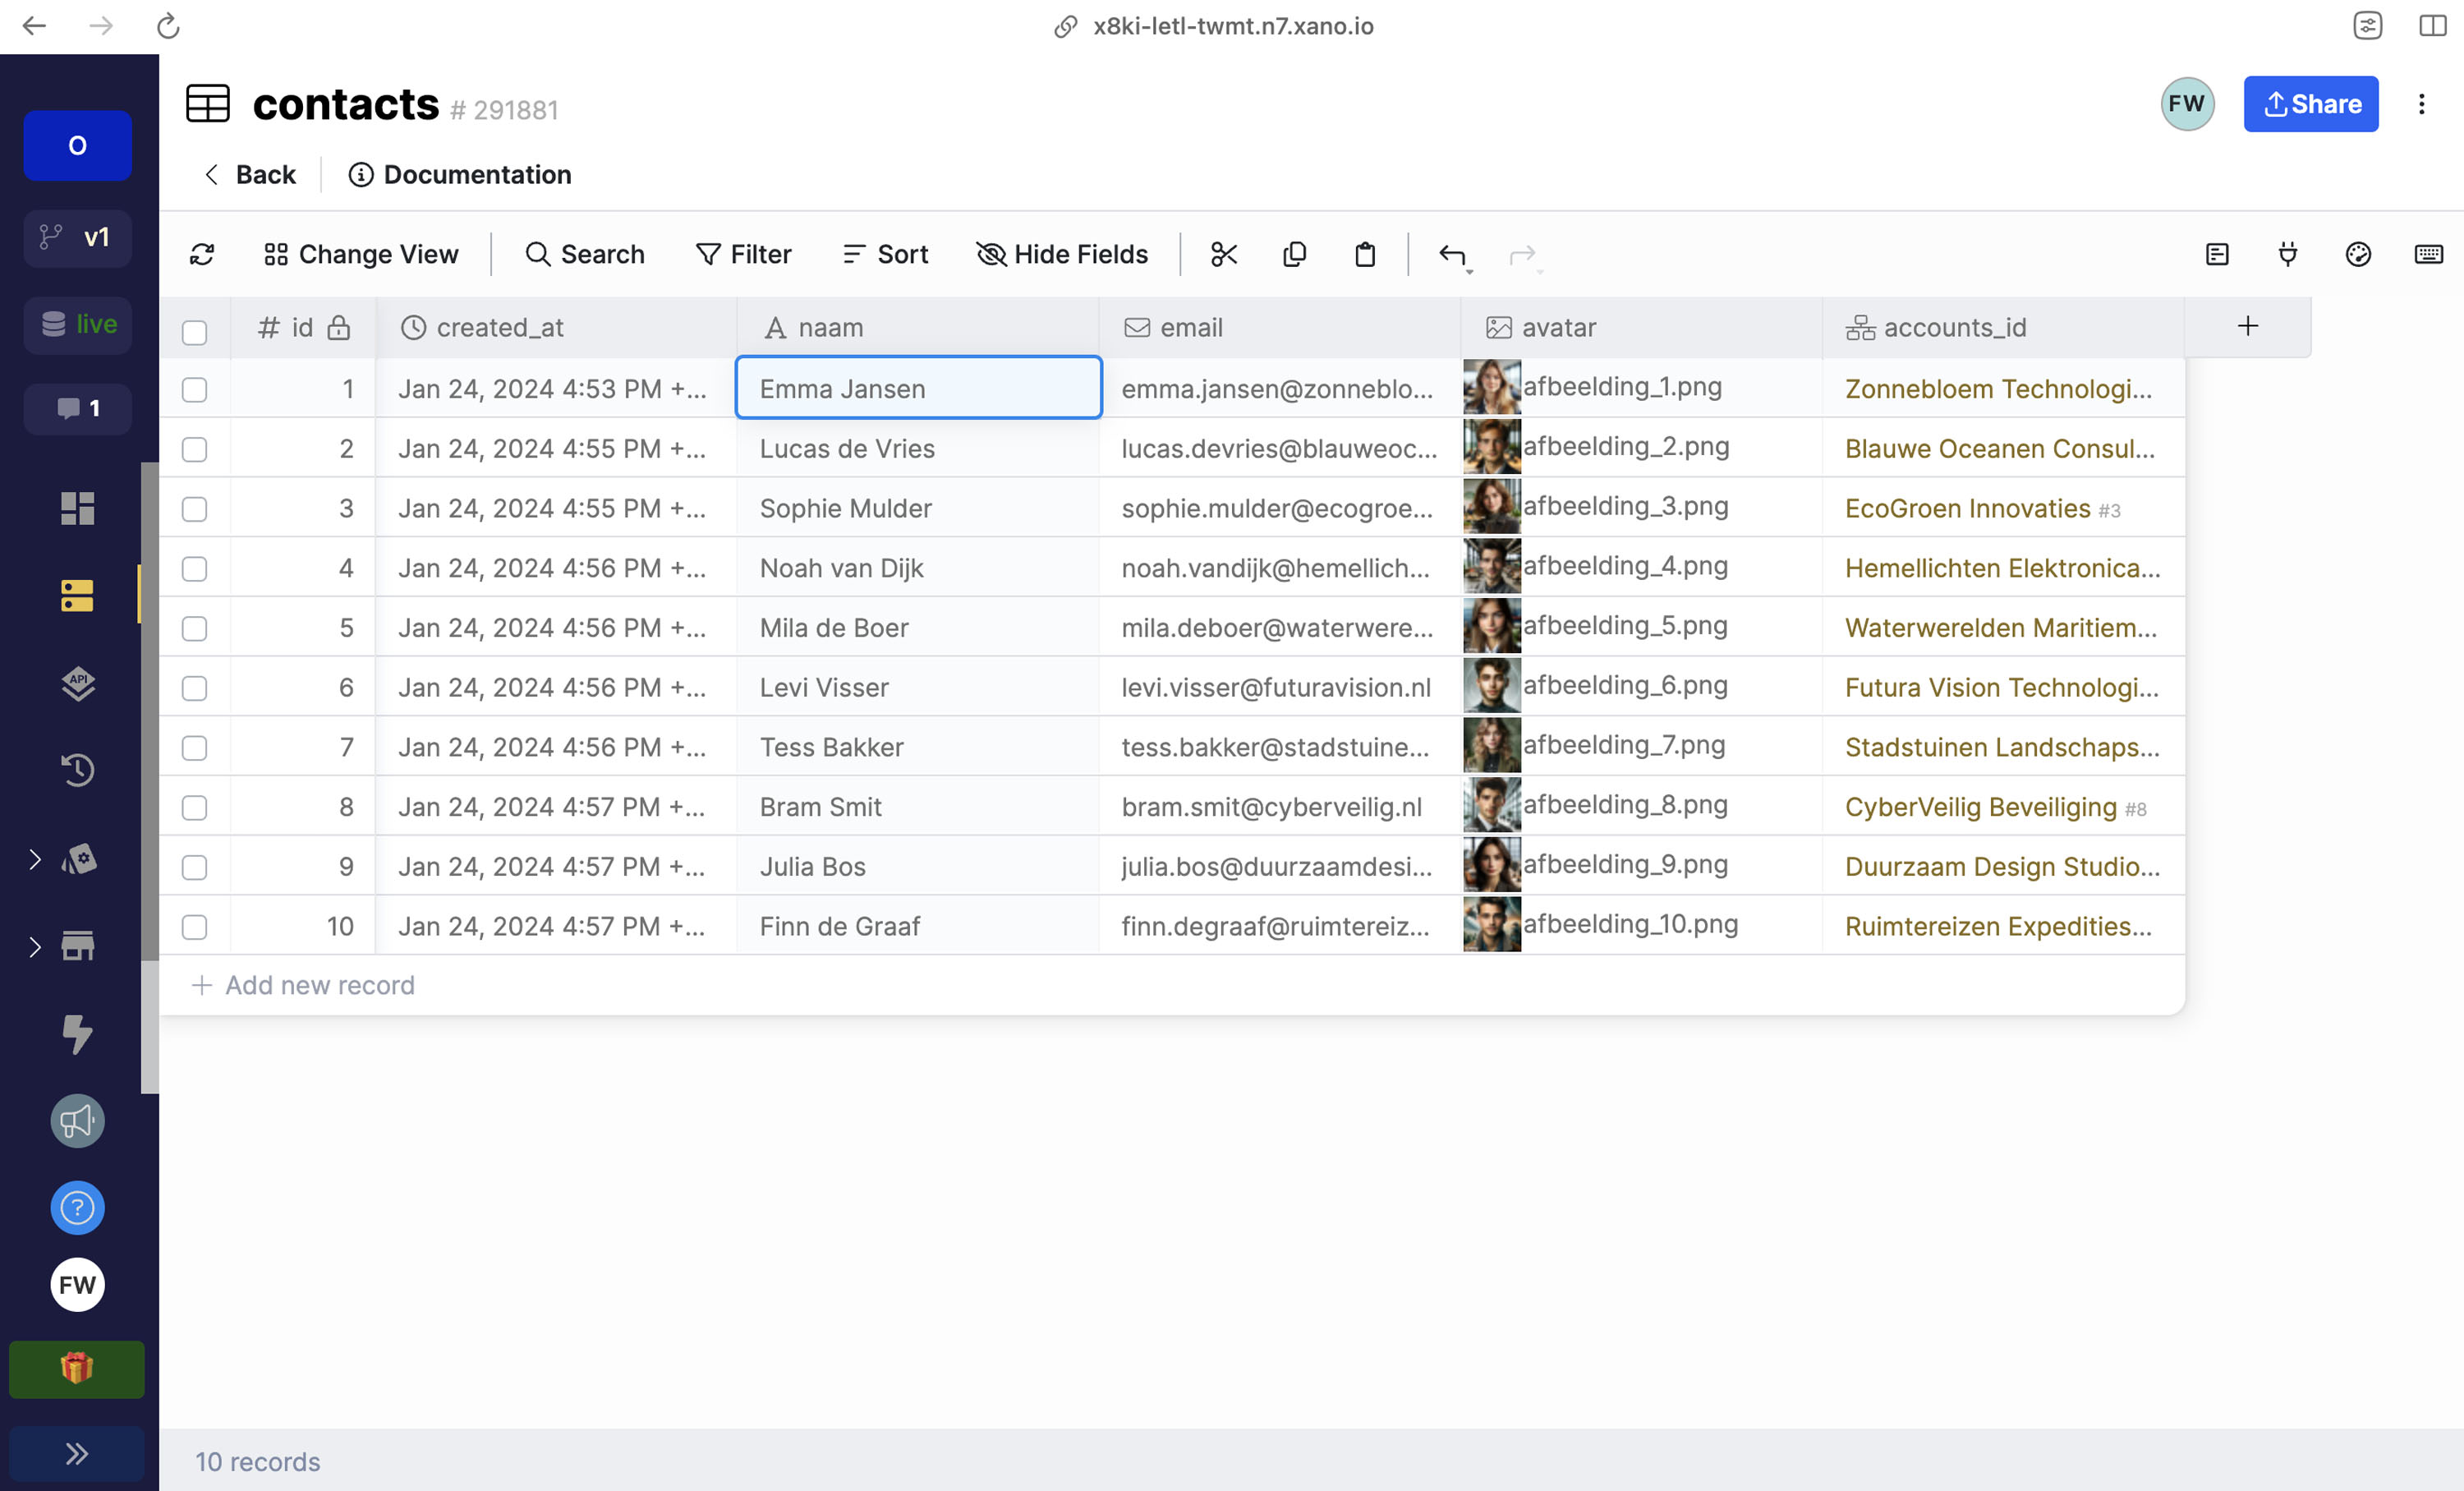Click the lightning bolt sidebar icon
2464x1491 pixels.
78,1033
